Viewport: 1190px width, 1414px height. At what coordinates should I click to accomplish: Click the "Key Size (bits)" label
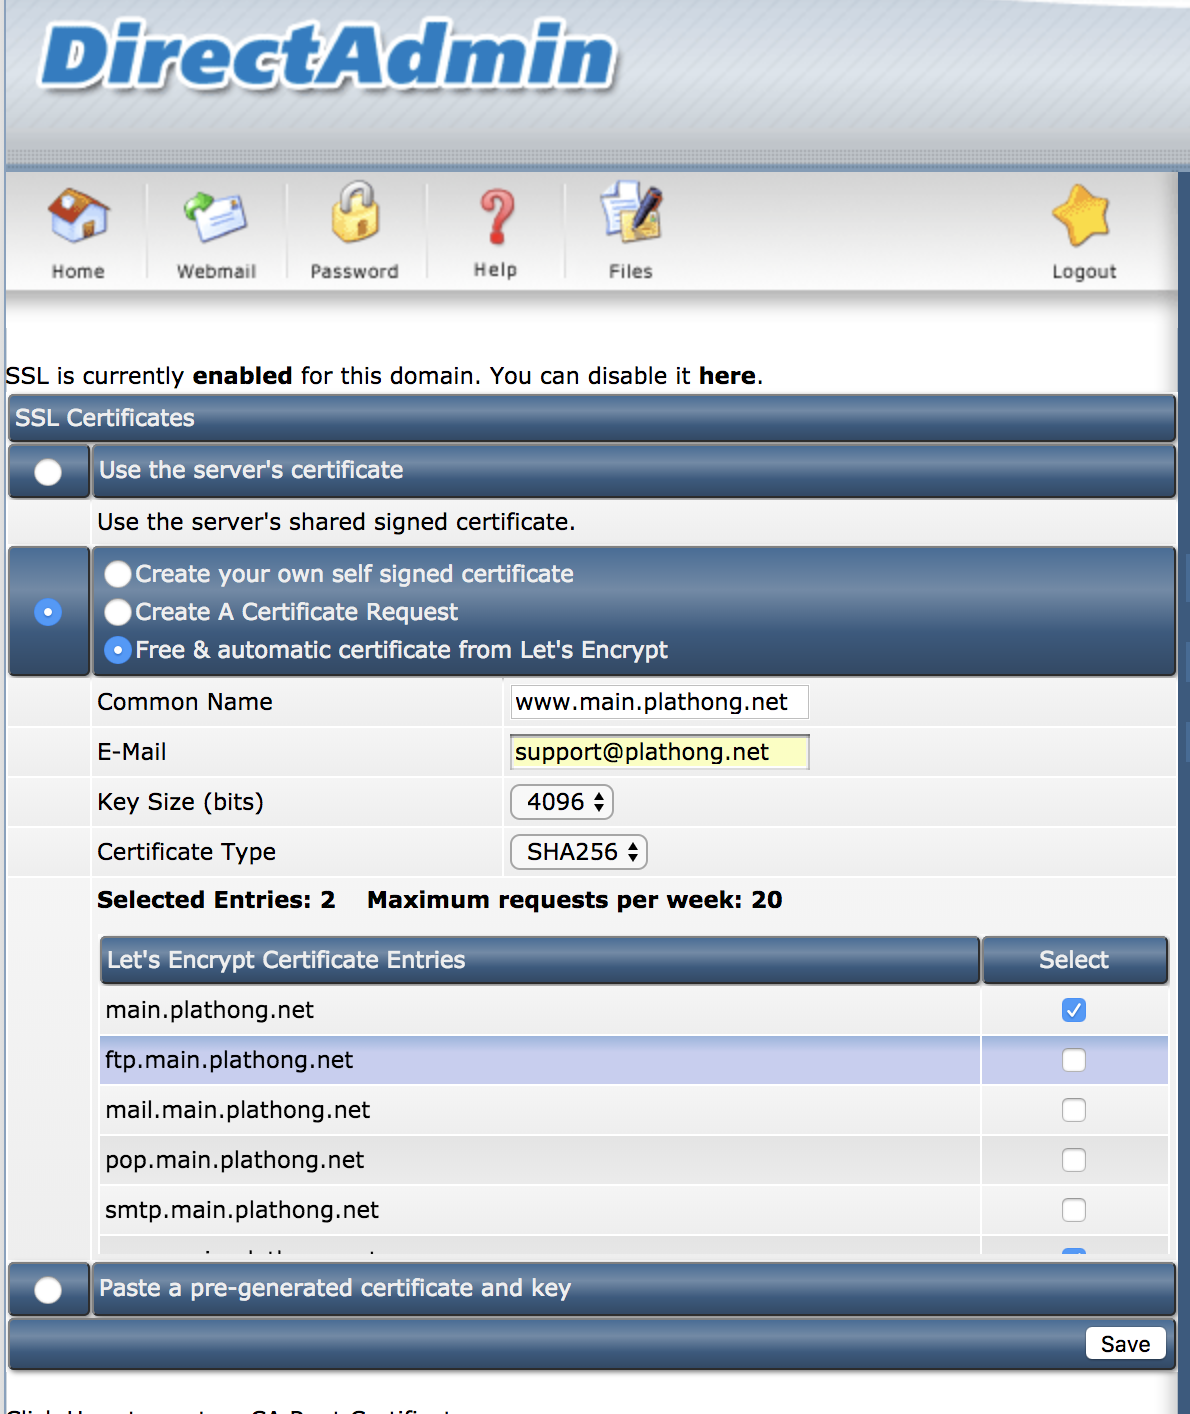coord(181,802)
